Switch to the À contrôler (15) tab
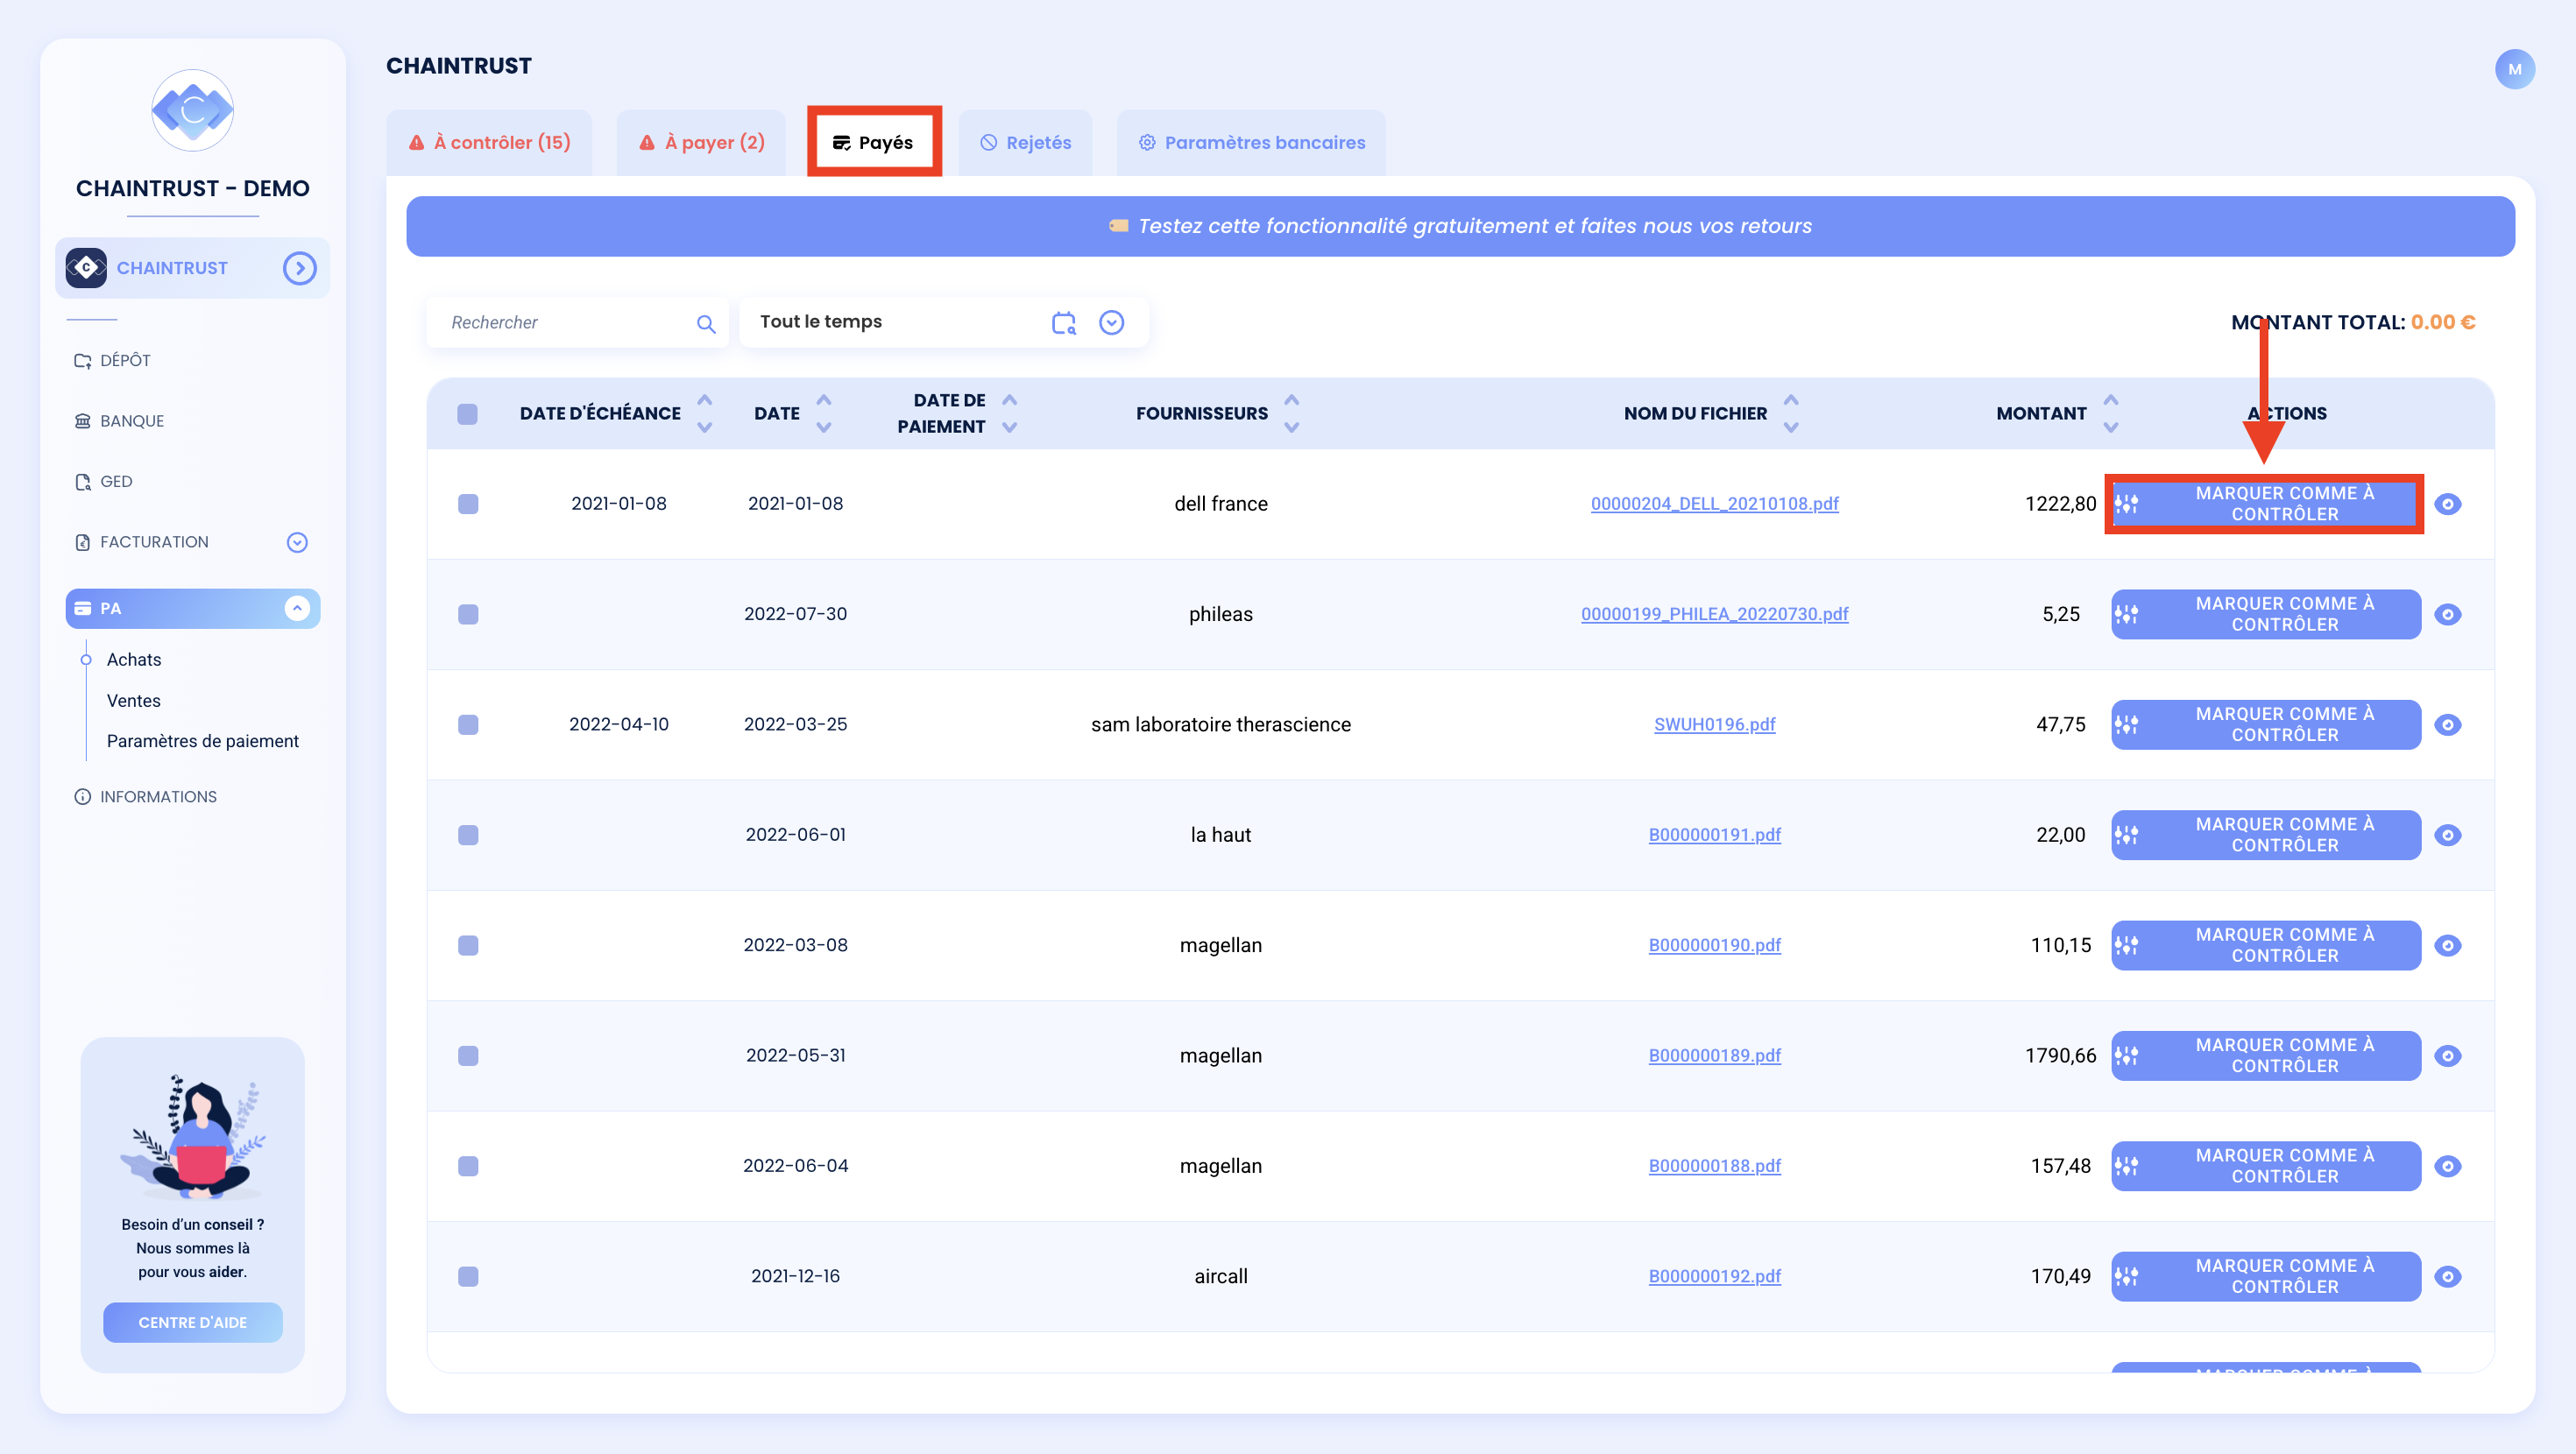The height and width of the screenshot is (1454, 2576). click(490, 143)
